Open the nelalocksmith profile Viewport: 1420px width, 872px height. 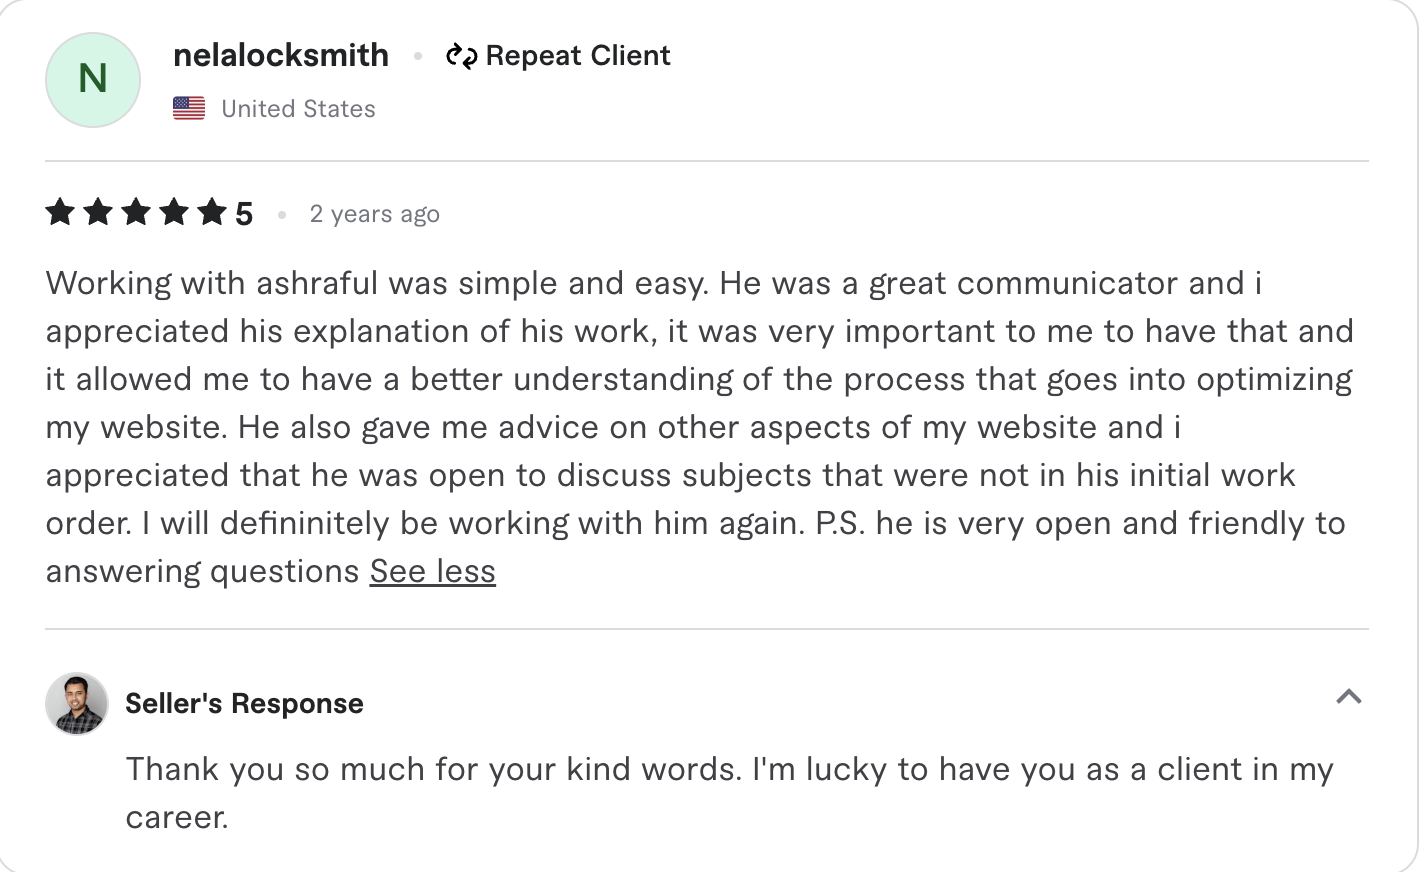(281, 56)
